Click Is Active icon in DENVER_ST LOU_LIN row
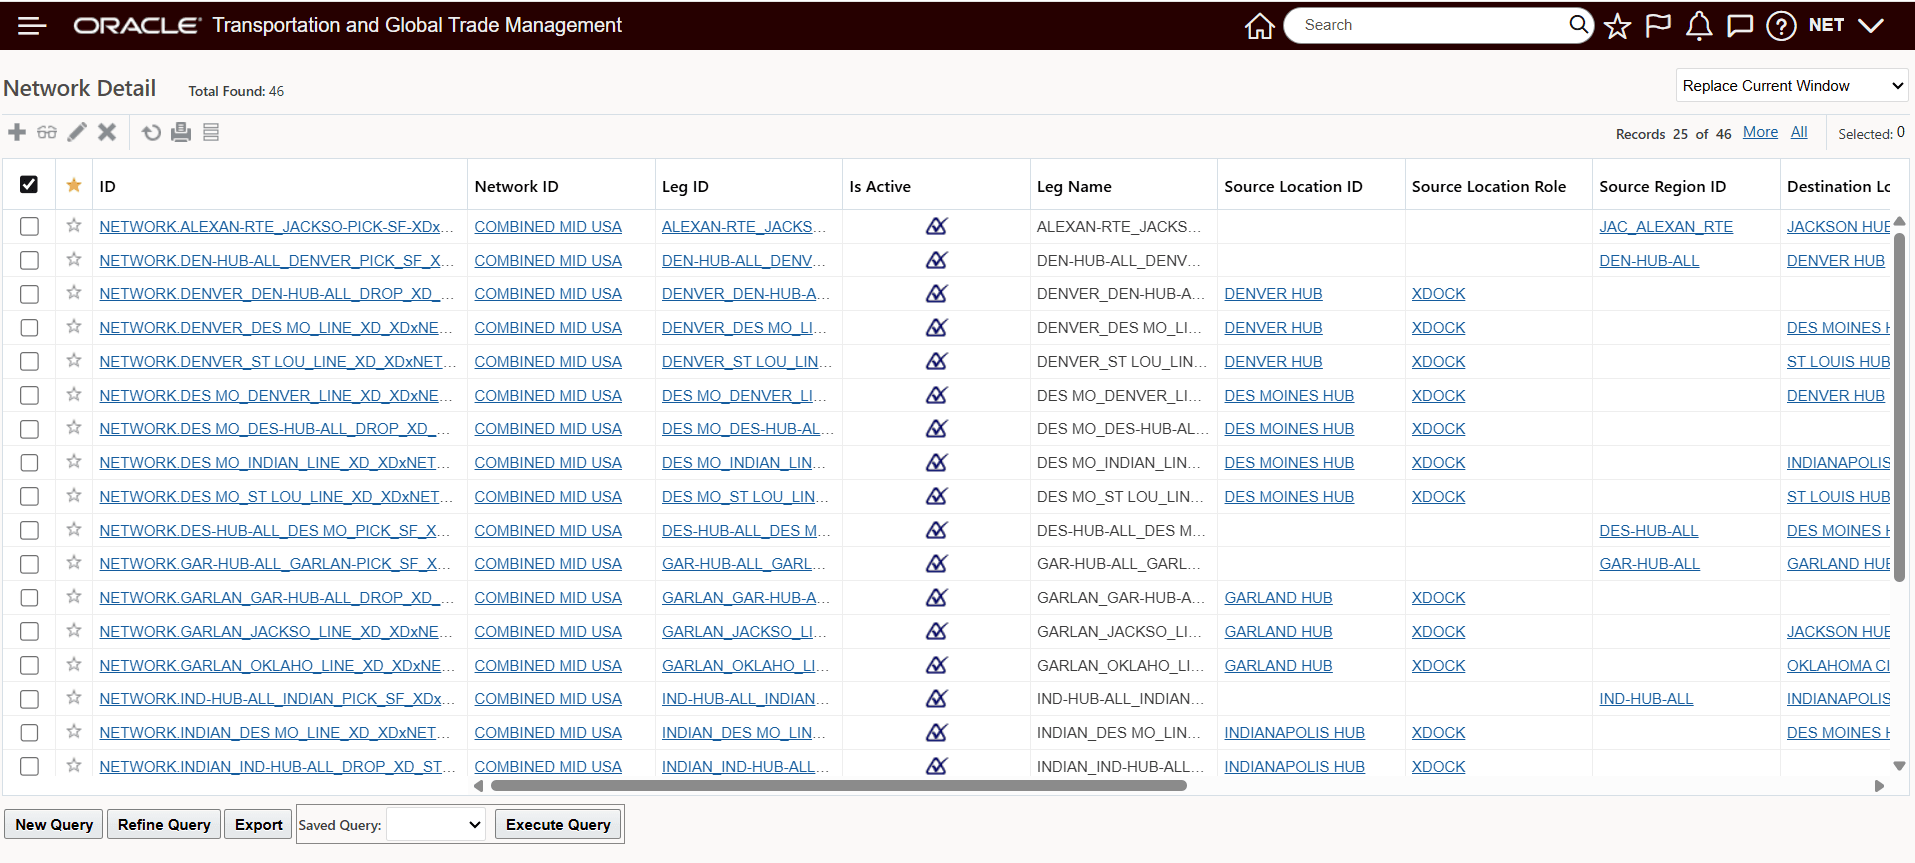 pyautogui.click(x=936, y=361)
